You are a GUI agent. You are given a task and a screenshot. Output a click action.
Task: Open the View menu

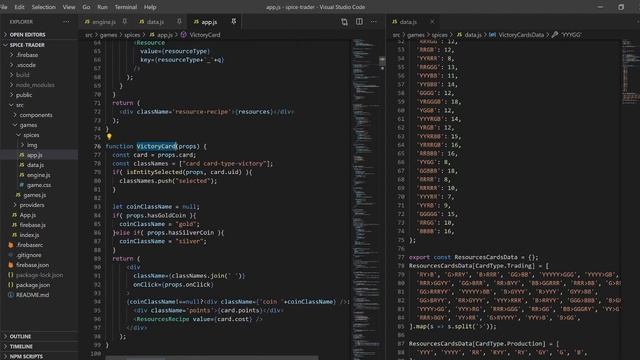[x=69, y=7]
